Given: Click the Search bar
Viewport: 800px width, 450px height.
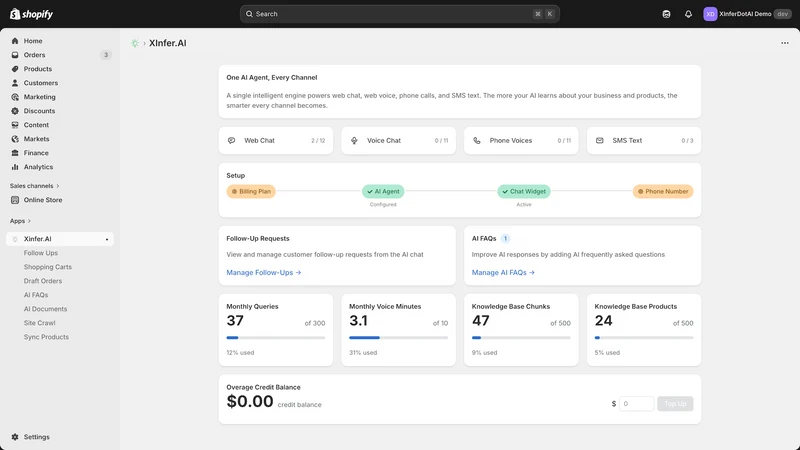Looking at the screenshot, I should pyautogui.click(x=399, y=14).
